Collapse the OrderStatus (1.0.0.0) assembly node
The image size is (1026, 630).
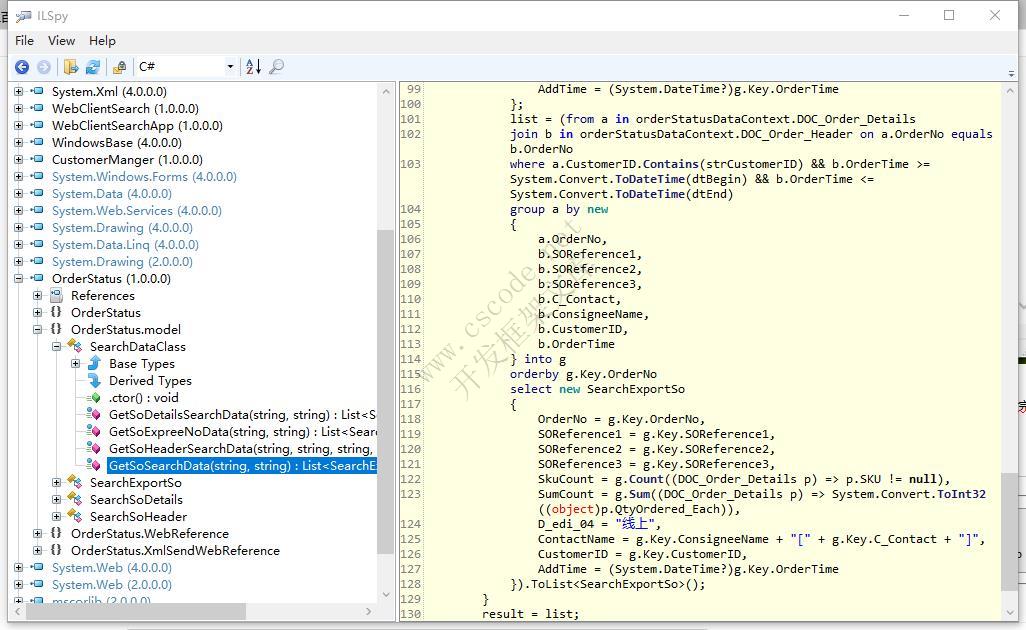18,279
